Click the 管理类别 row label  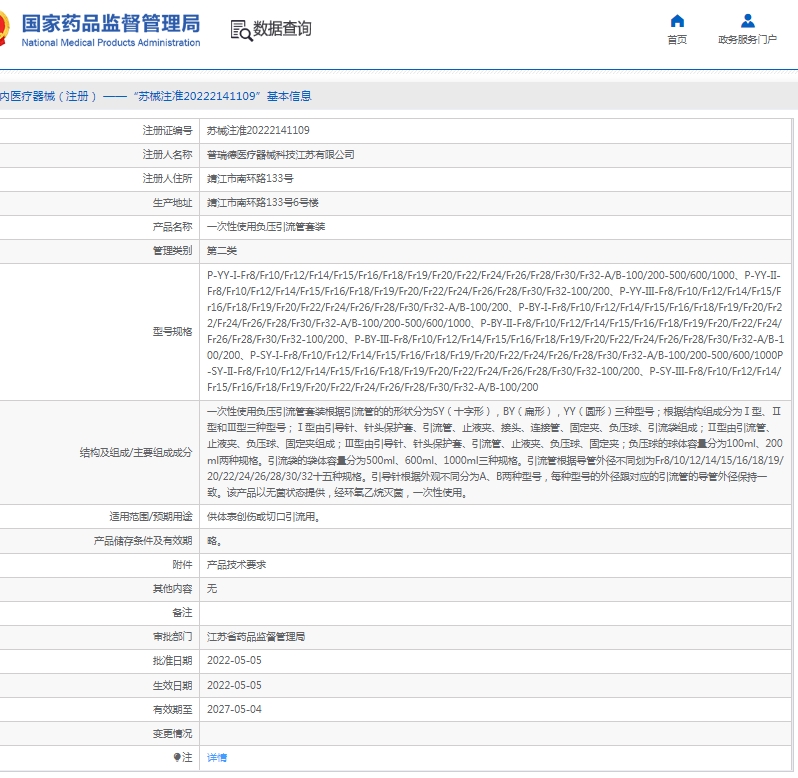pyautogui.click(x=173, y=250)
